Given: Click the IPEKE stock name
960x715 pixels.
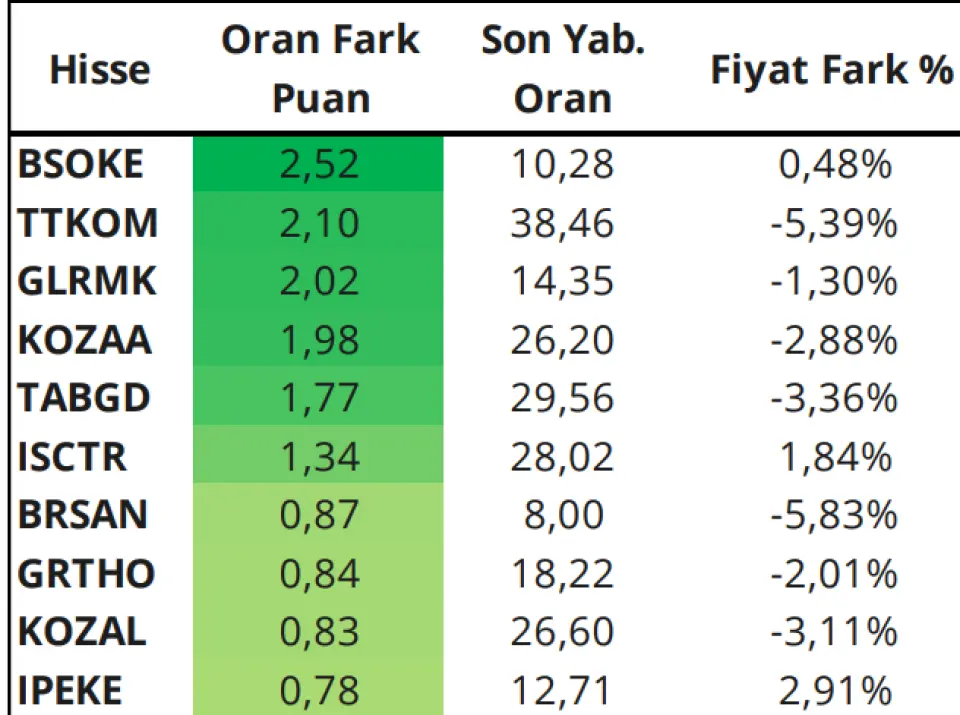Looking at the screenshot, I should tap(70, 691).
